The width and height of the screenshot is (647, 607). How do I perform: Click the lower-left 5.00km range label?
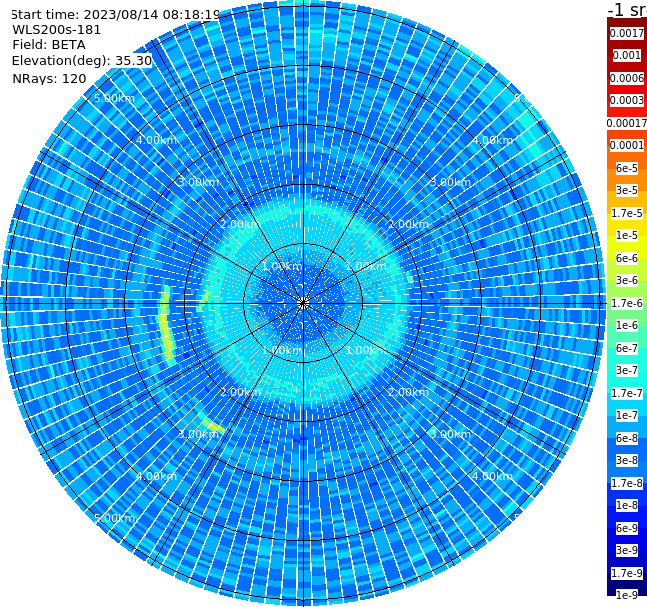tap(114, 518)
